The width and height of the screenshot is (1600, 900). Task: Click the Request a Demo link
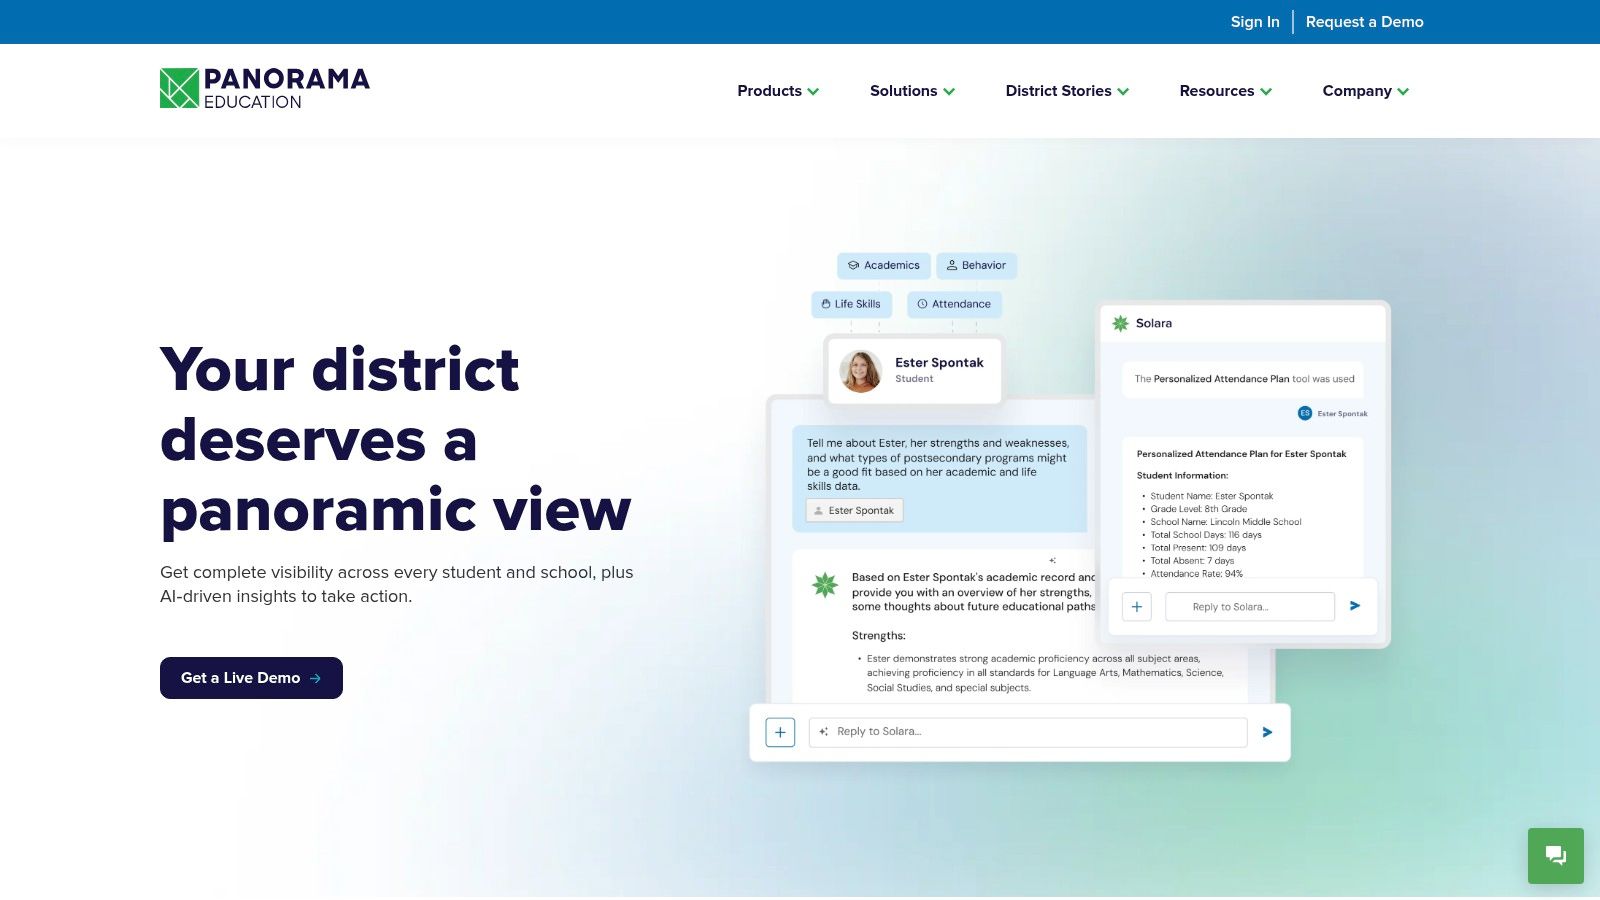pos(1365,21)
